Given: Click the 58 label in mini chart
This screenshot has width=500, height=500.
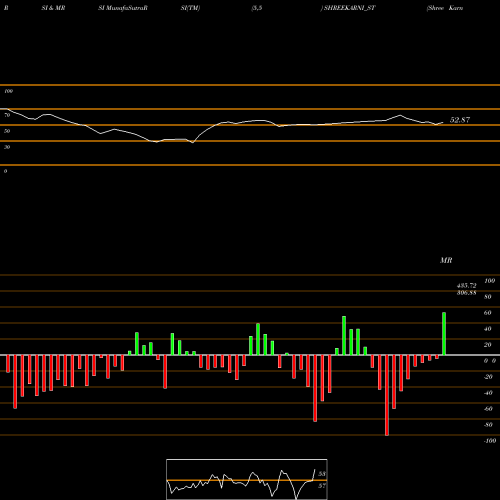Looking at the screenshot, I should pyautogui.click(x=322, y=474).
